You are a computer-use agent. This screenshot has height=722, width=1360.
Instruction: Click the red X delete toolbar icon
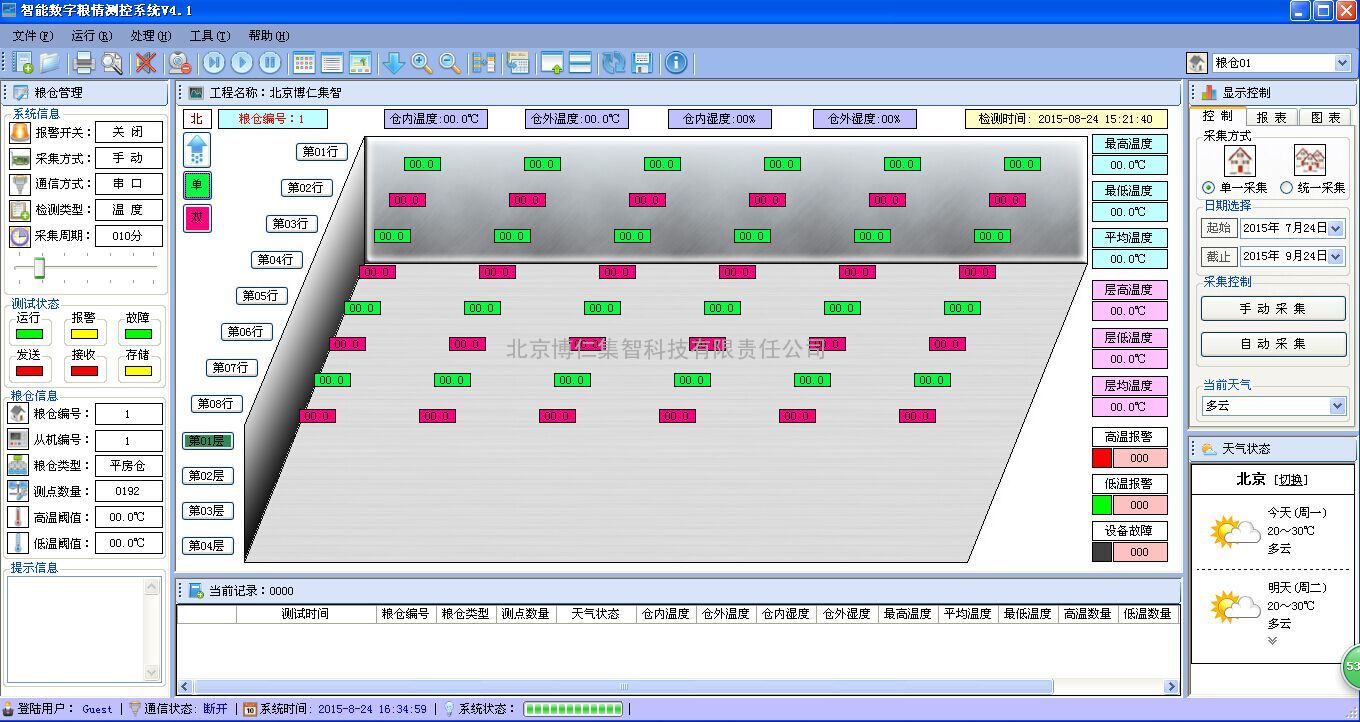(x=146, y=63)
